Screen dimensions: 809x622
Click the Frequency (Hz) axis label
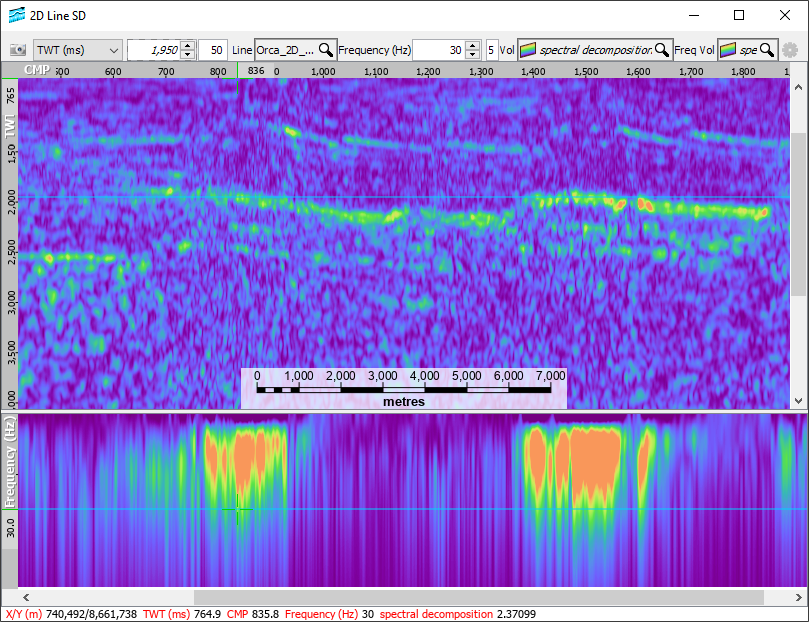pos(9,462)
